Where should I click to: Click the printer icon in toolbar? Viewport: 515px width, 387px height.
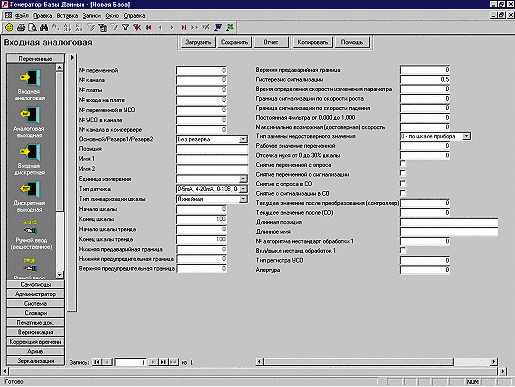click(21, 27)
